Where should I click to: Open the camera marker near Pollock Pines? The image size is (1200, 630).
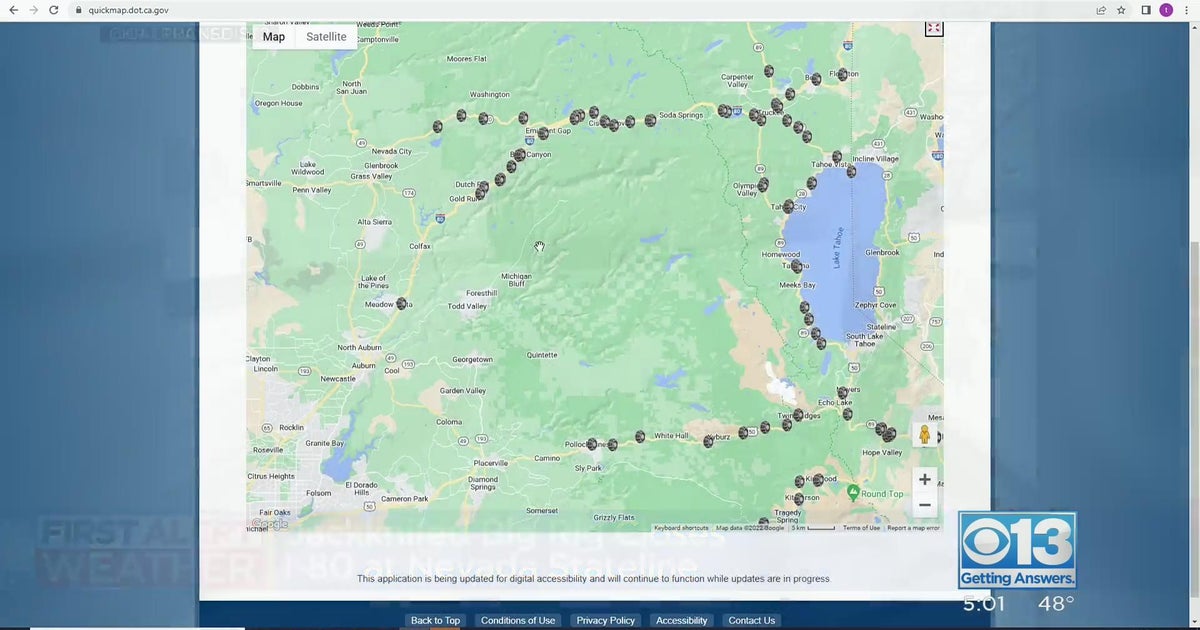591,443
